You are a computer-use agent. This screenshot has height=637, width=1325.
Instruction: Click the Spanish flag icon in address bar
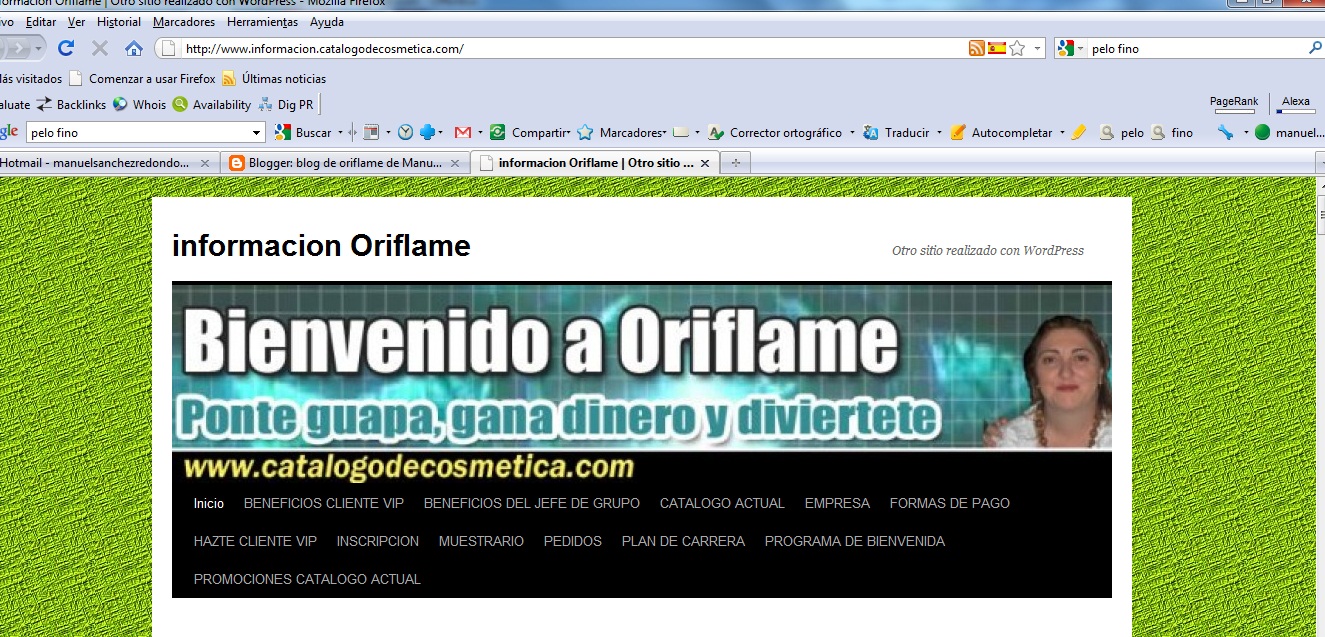point(996,48)
